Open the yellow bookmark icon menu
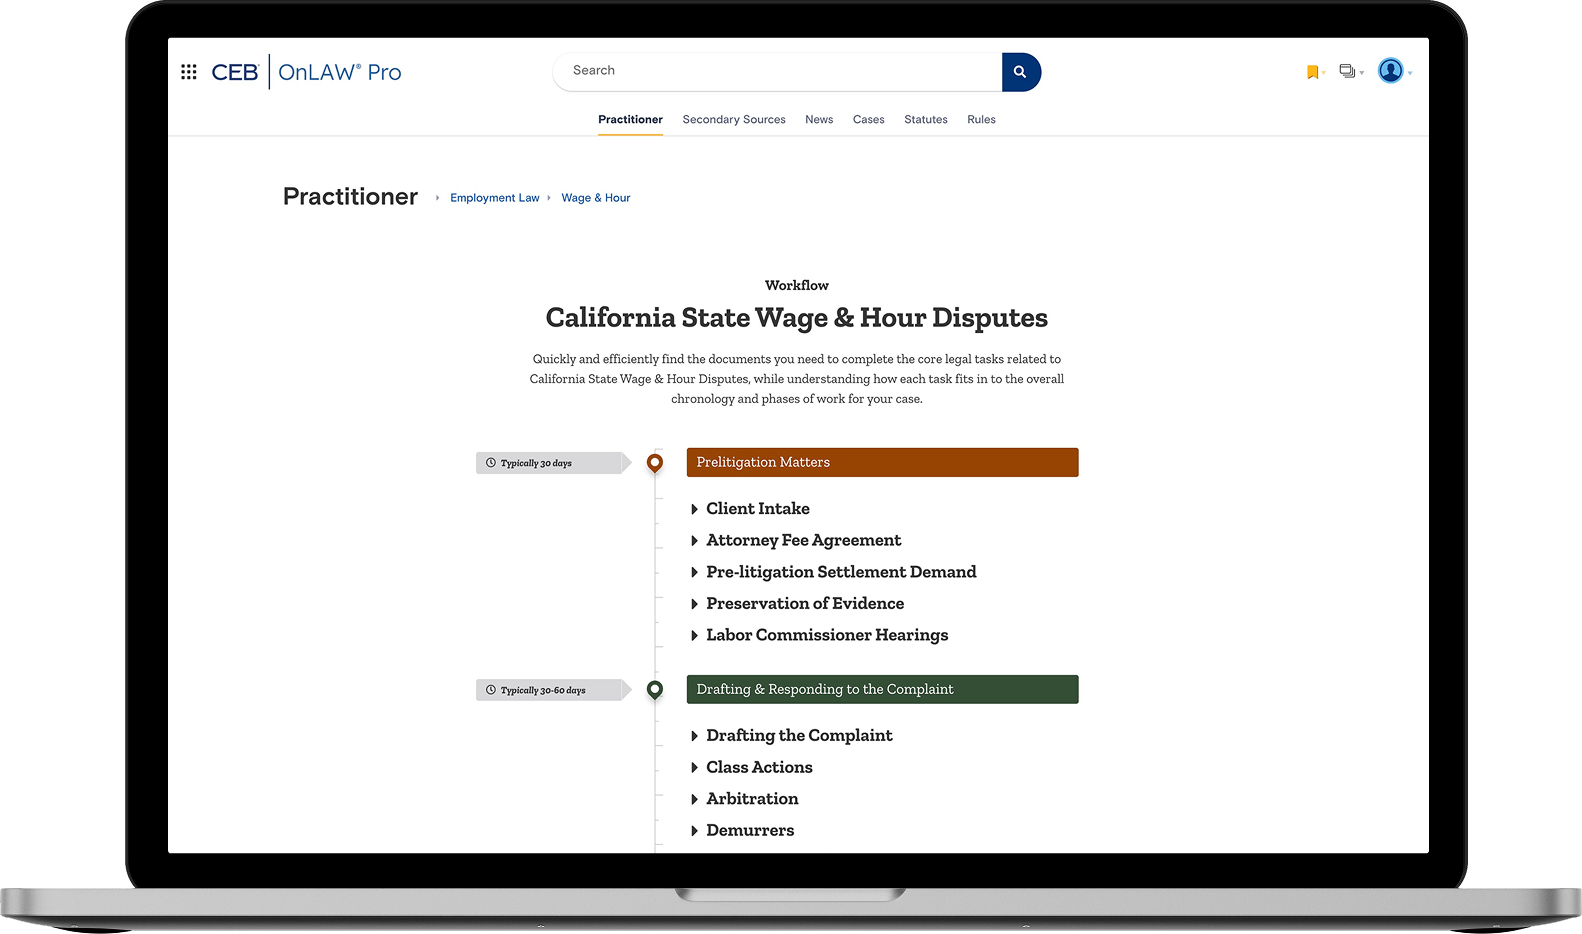 pos(1313,72)
